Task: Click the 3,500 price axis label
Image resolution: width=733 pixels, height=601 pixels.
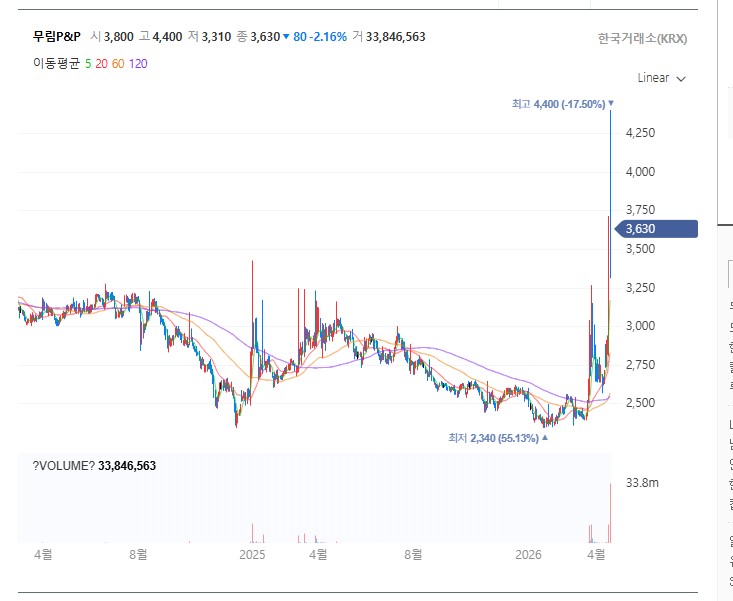Action: point(640,249)
